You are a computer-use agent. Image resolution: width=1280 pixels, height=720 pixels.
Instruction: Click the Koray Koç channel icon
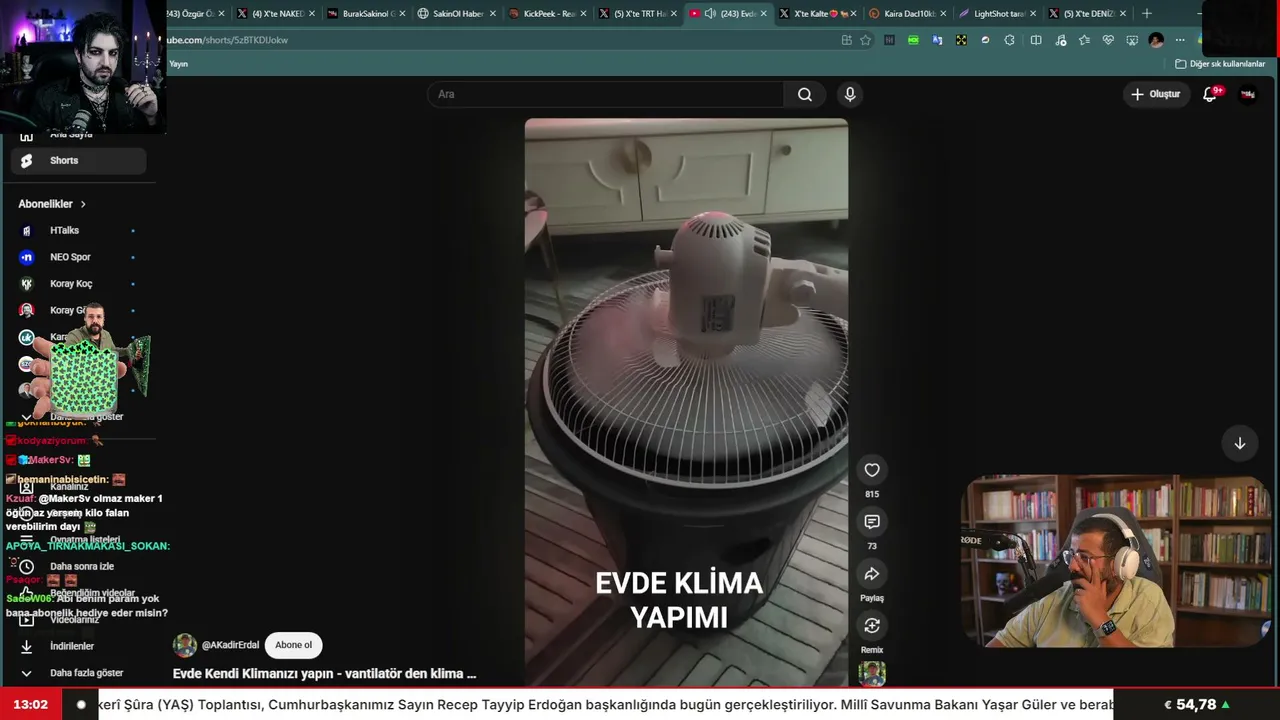click(27, 284)
